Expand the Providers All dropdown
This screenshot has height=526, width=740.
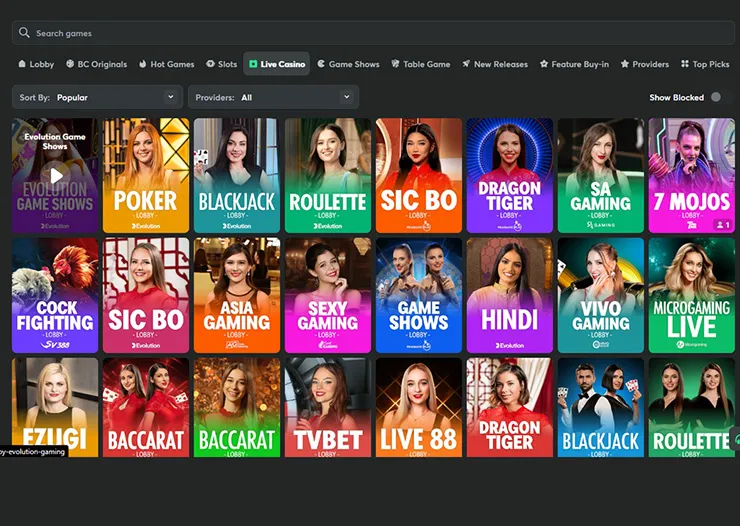pyautogui.click(x=273, y=97)
